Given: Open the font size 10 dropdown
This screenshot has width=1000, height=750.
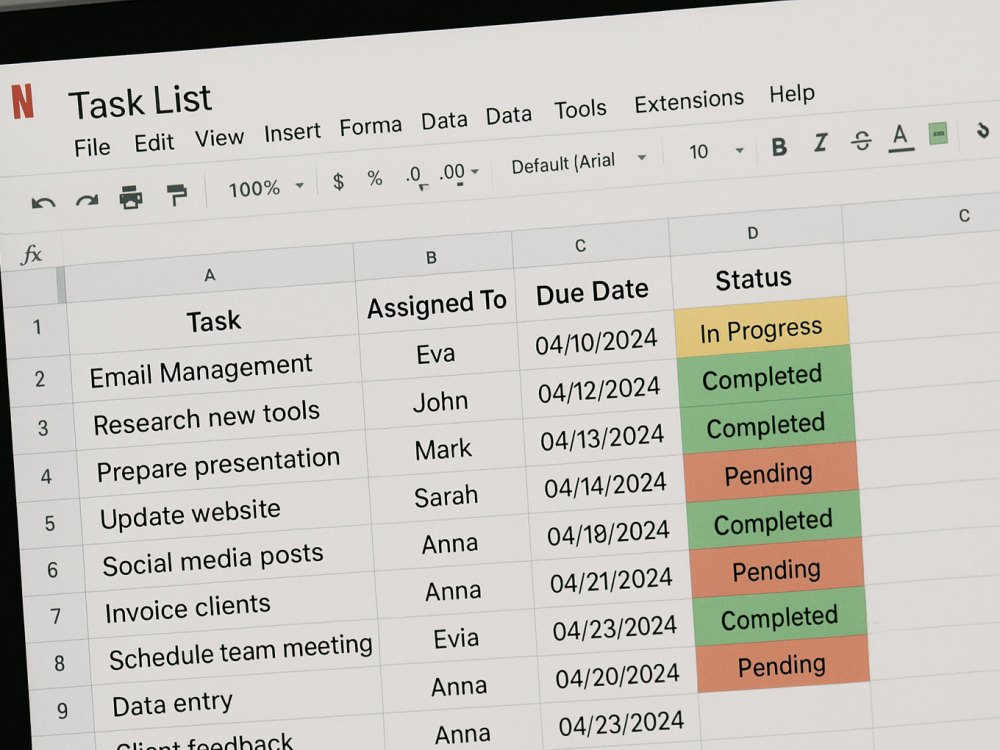Looking at the screenshot, I should point(716,152).
